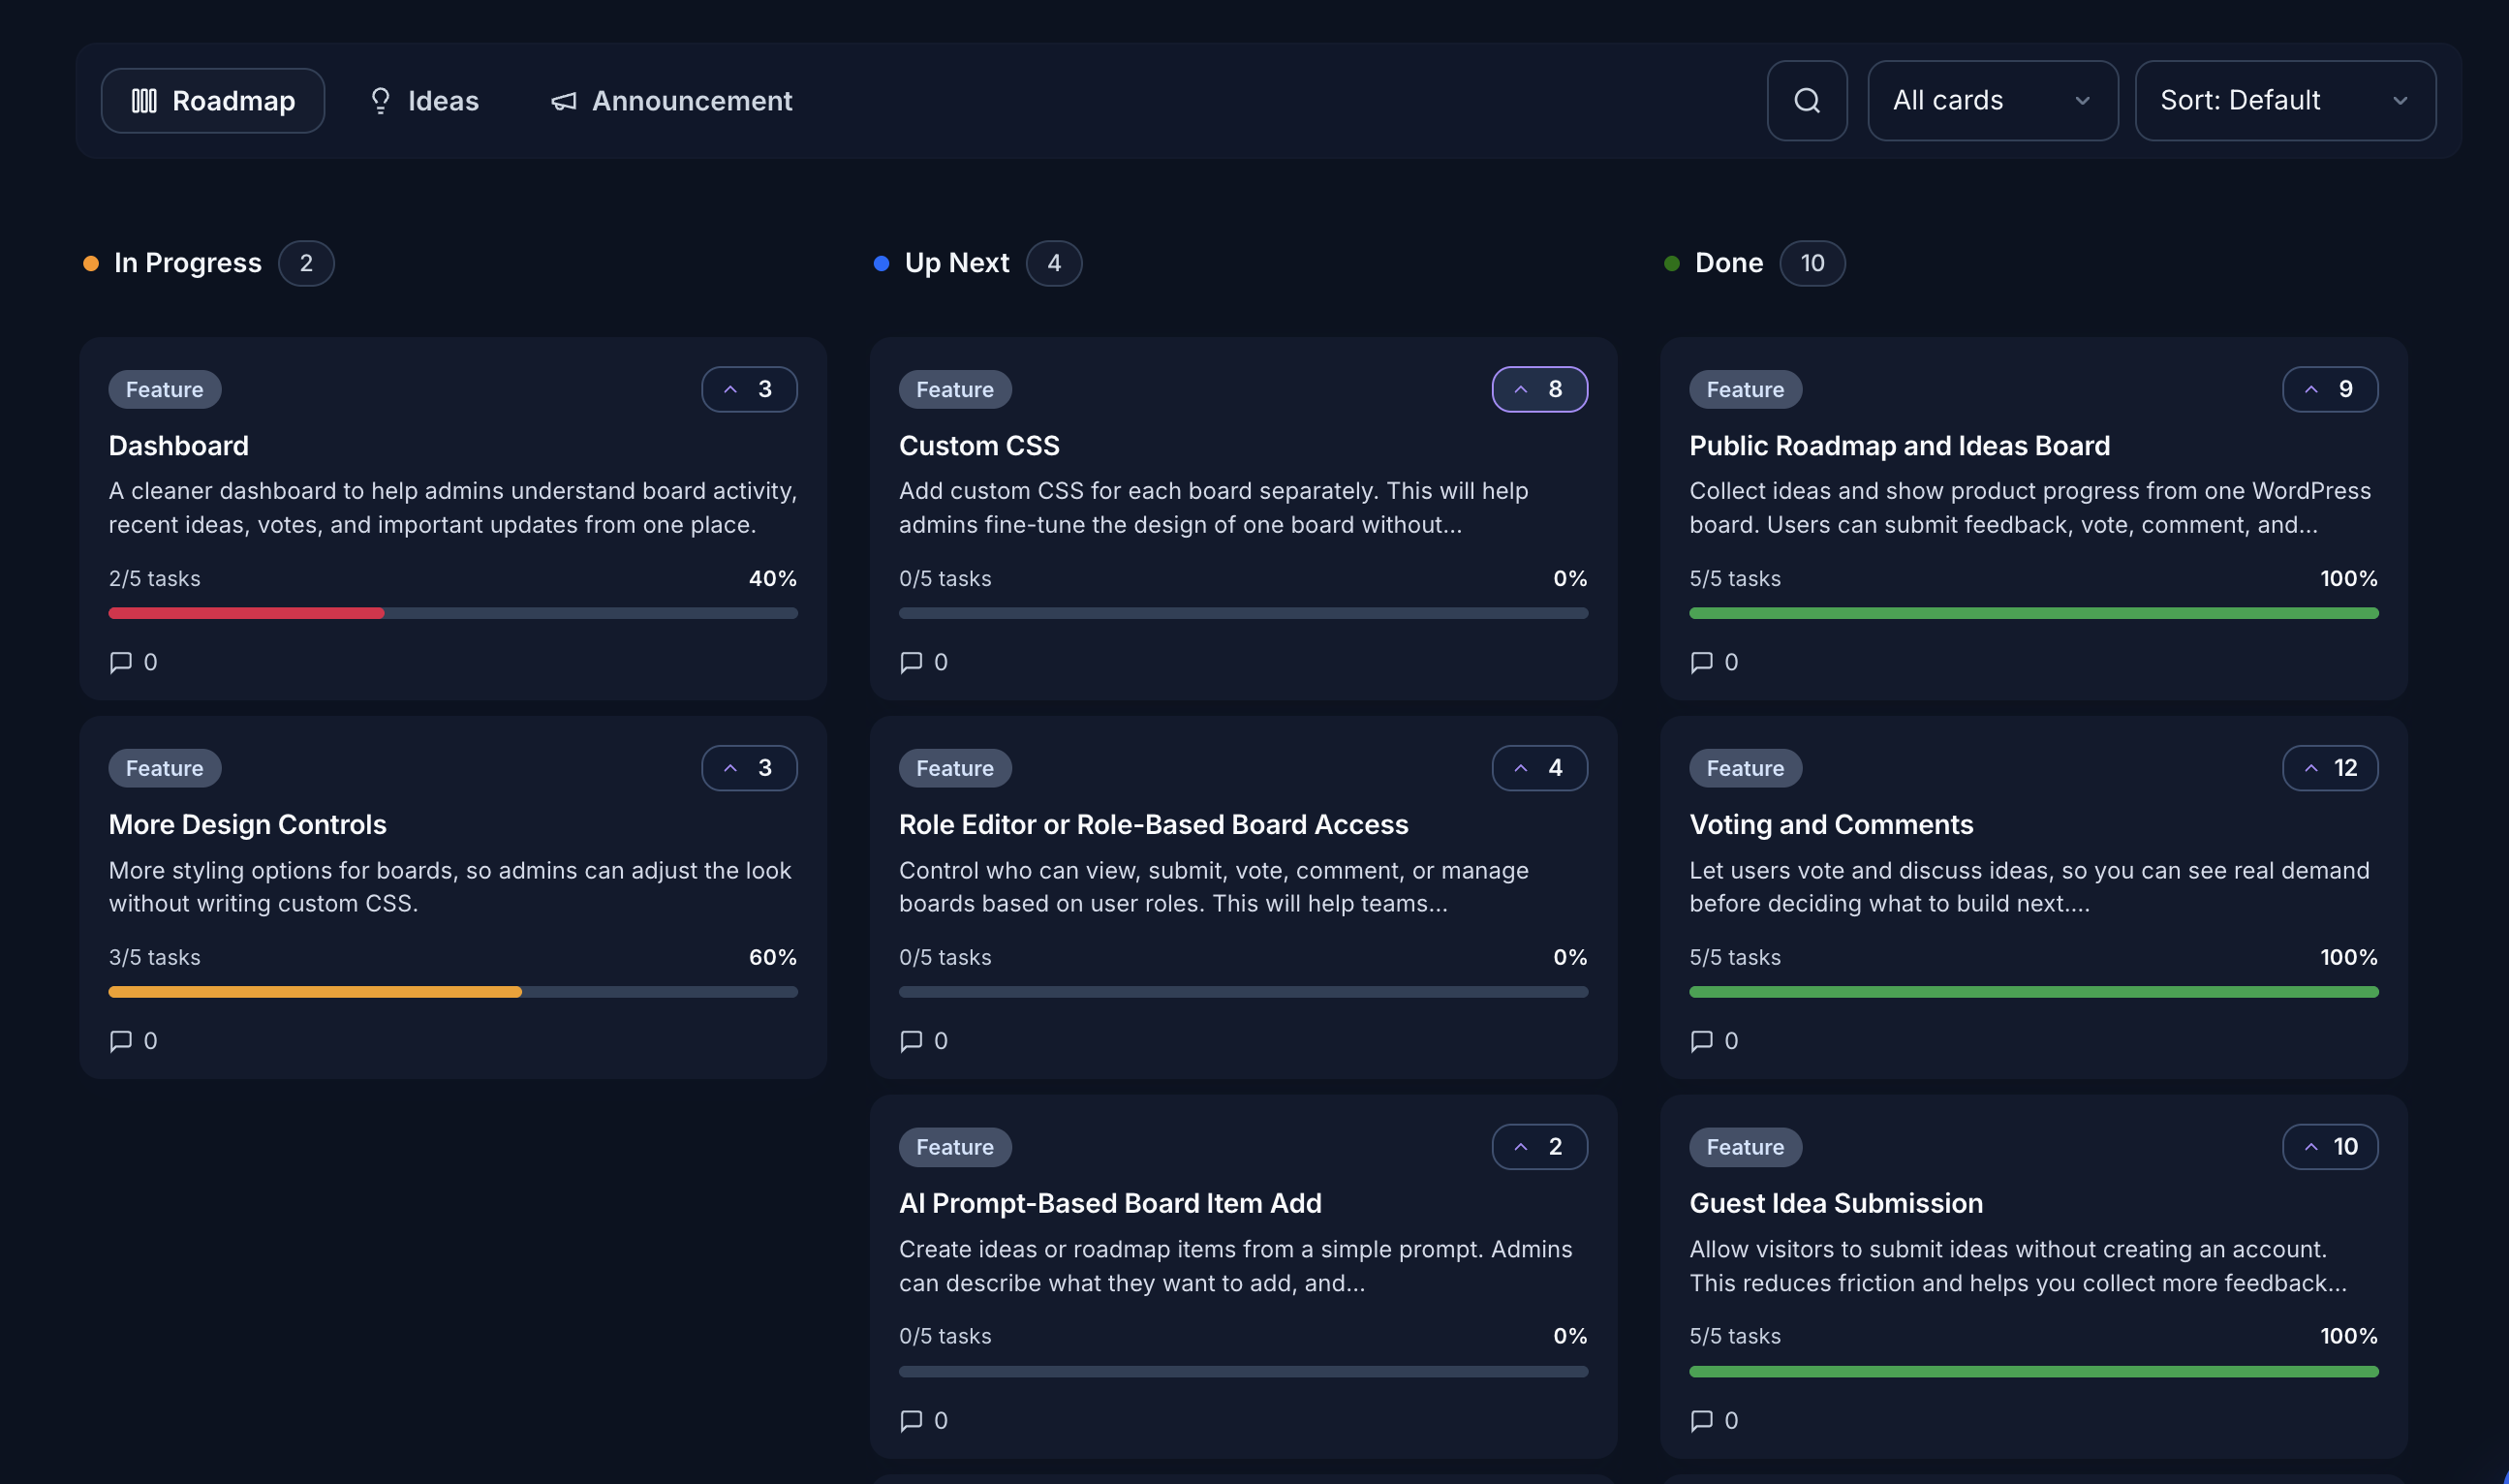Open the All cards filter dropdown
The height and width of the screenshot is (1484, 2509).
pos(1992,100)
